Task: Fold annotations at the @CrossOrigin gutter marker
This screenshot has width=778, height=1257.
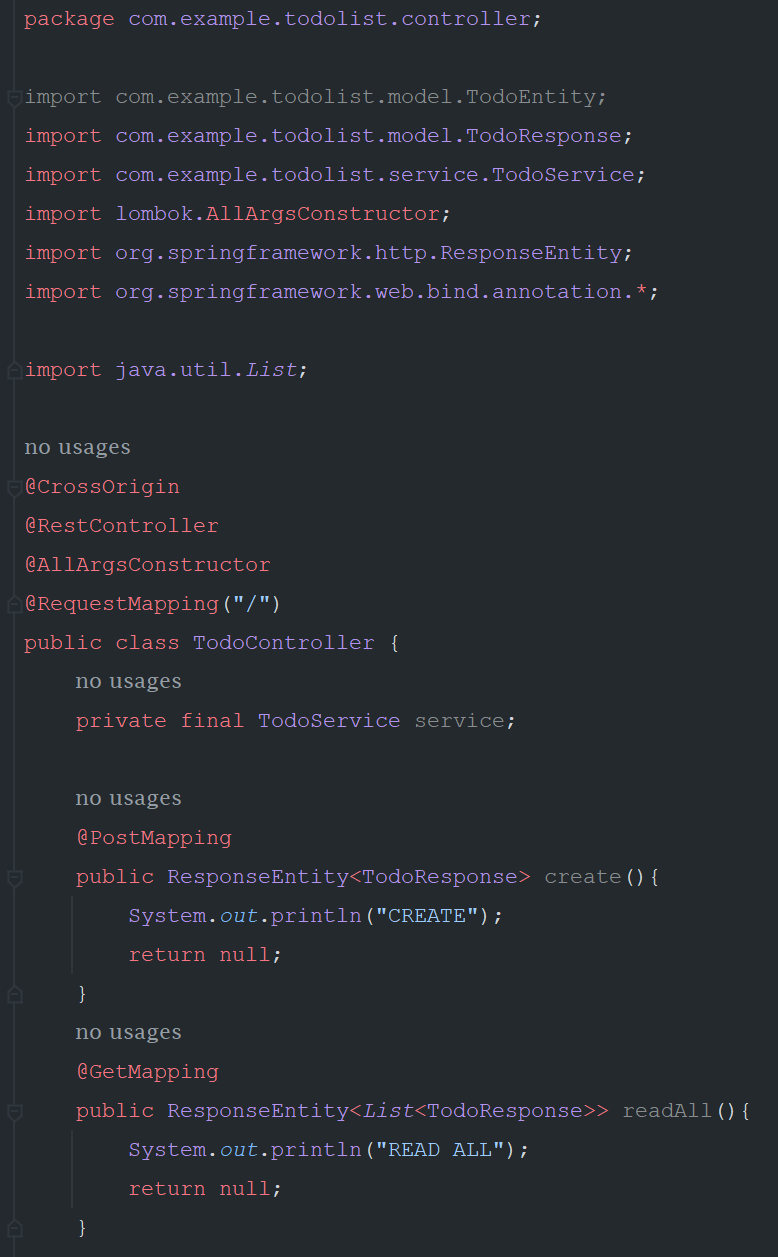Action: pyautogui.click(x=14, y=488)
